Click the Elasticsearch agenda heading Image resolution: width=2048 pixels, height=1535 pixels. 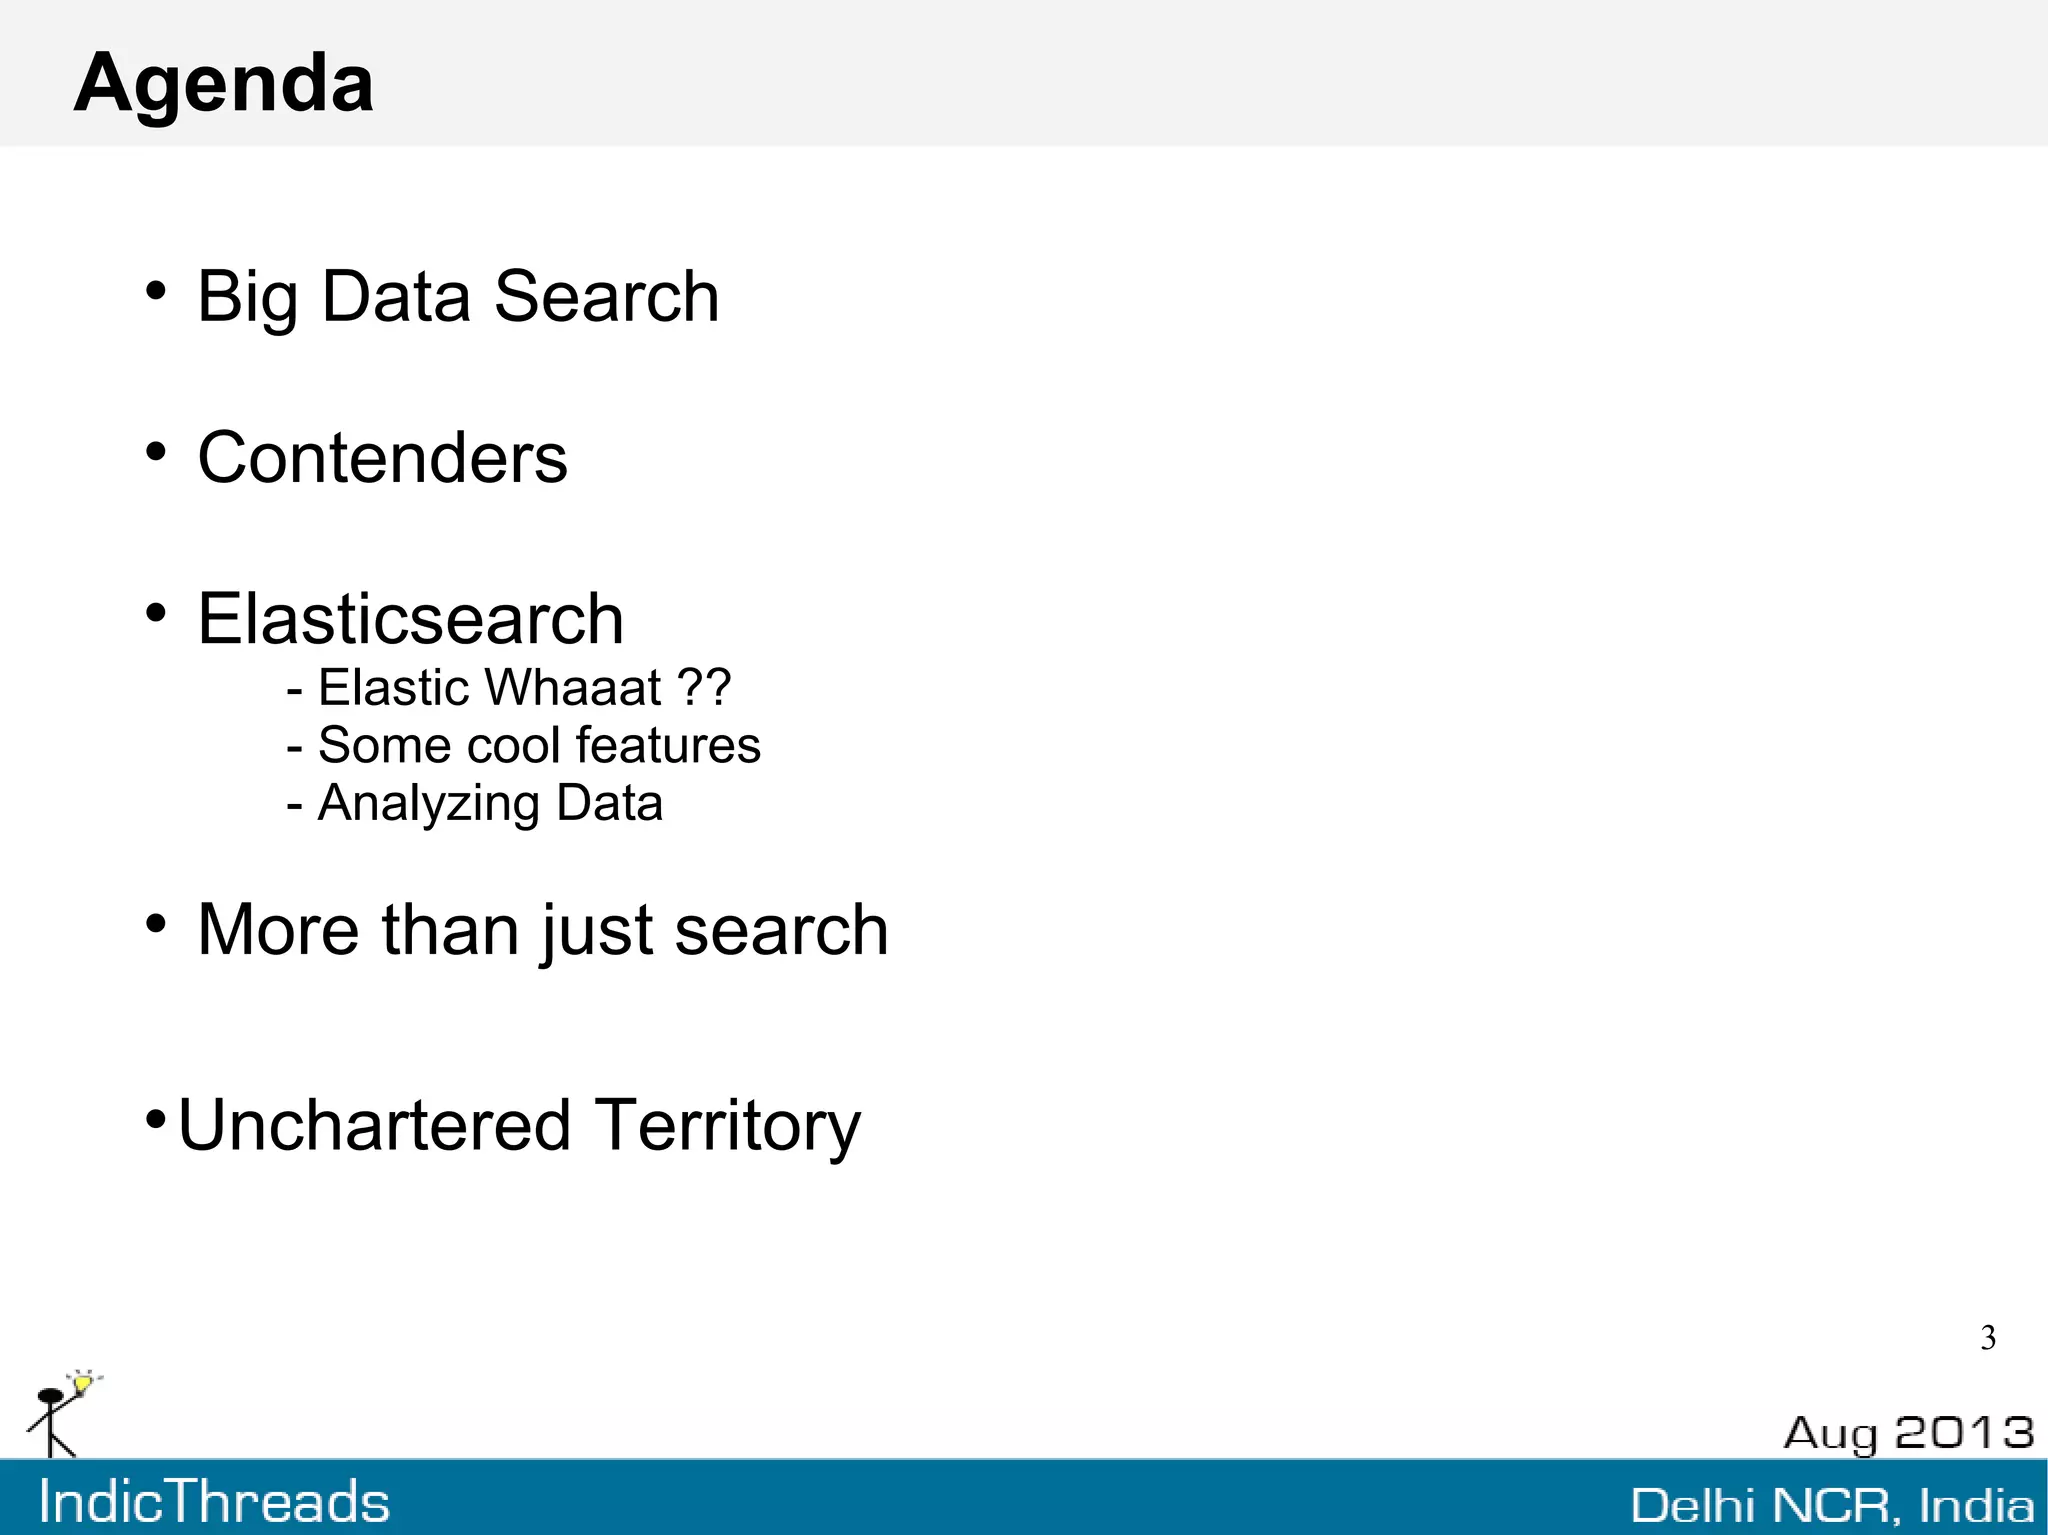[410, 619]
